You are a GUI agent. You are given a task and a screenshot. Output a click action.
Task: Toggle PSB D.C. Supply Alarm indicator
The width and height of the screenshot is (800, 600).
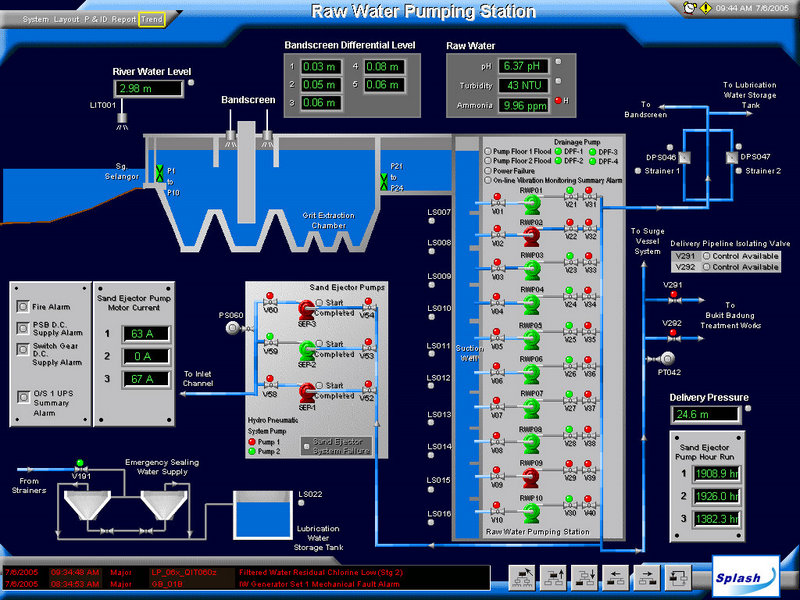click(22, 328)
